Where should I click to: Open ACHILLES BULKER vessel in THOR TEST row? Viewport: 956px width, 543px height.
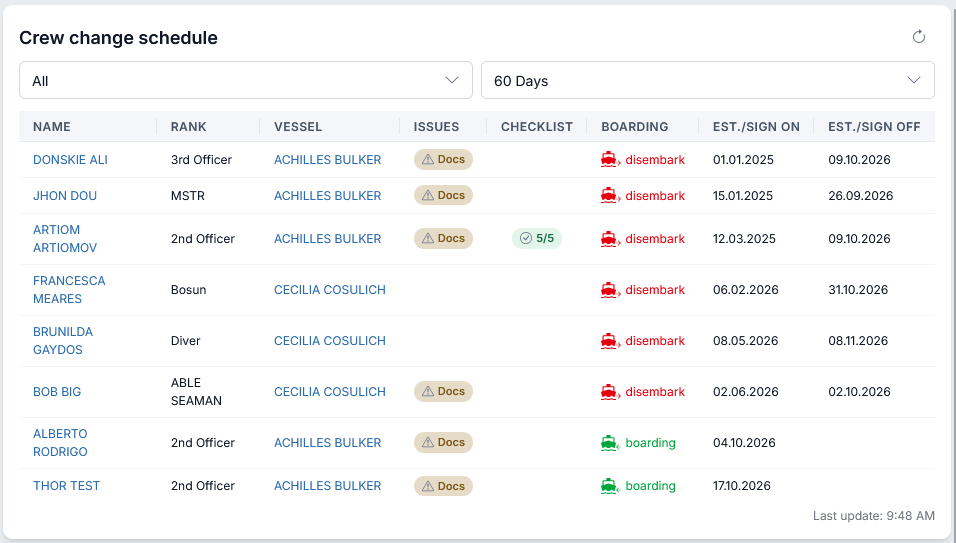pyautogui.click(x=327, y=486)
